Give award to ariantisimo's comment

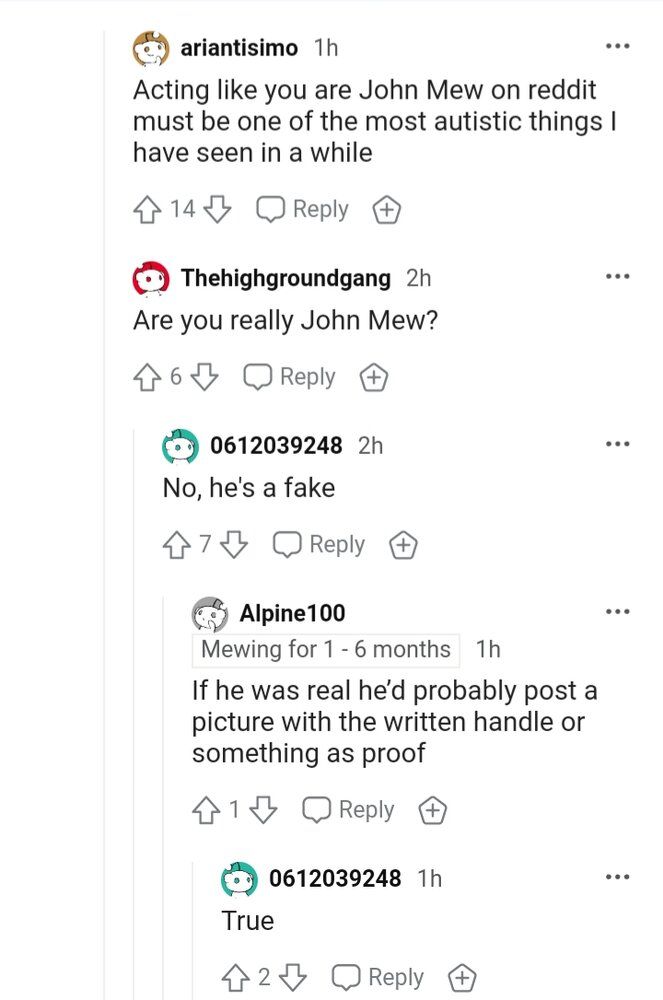(x=386, y=210)
